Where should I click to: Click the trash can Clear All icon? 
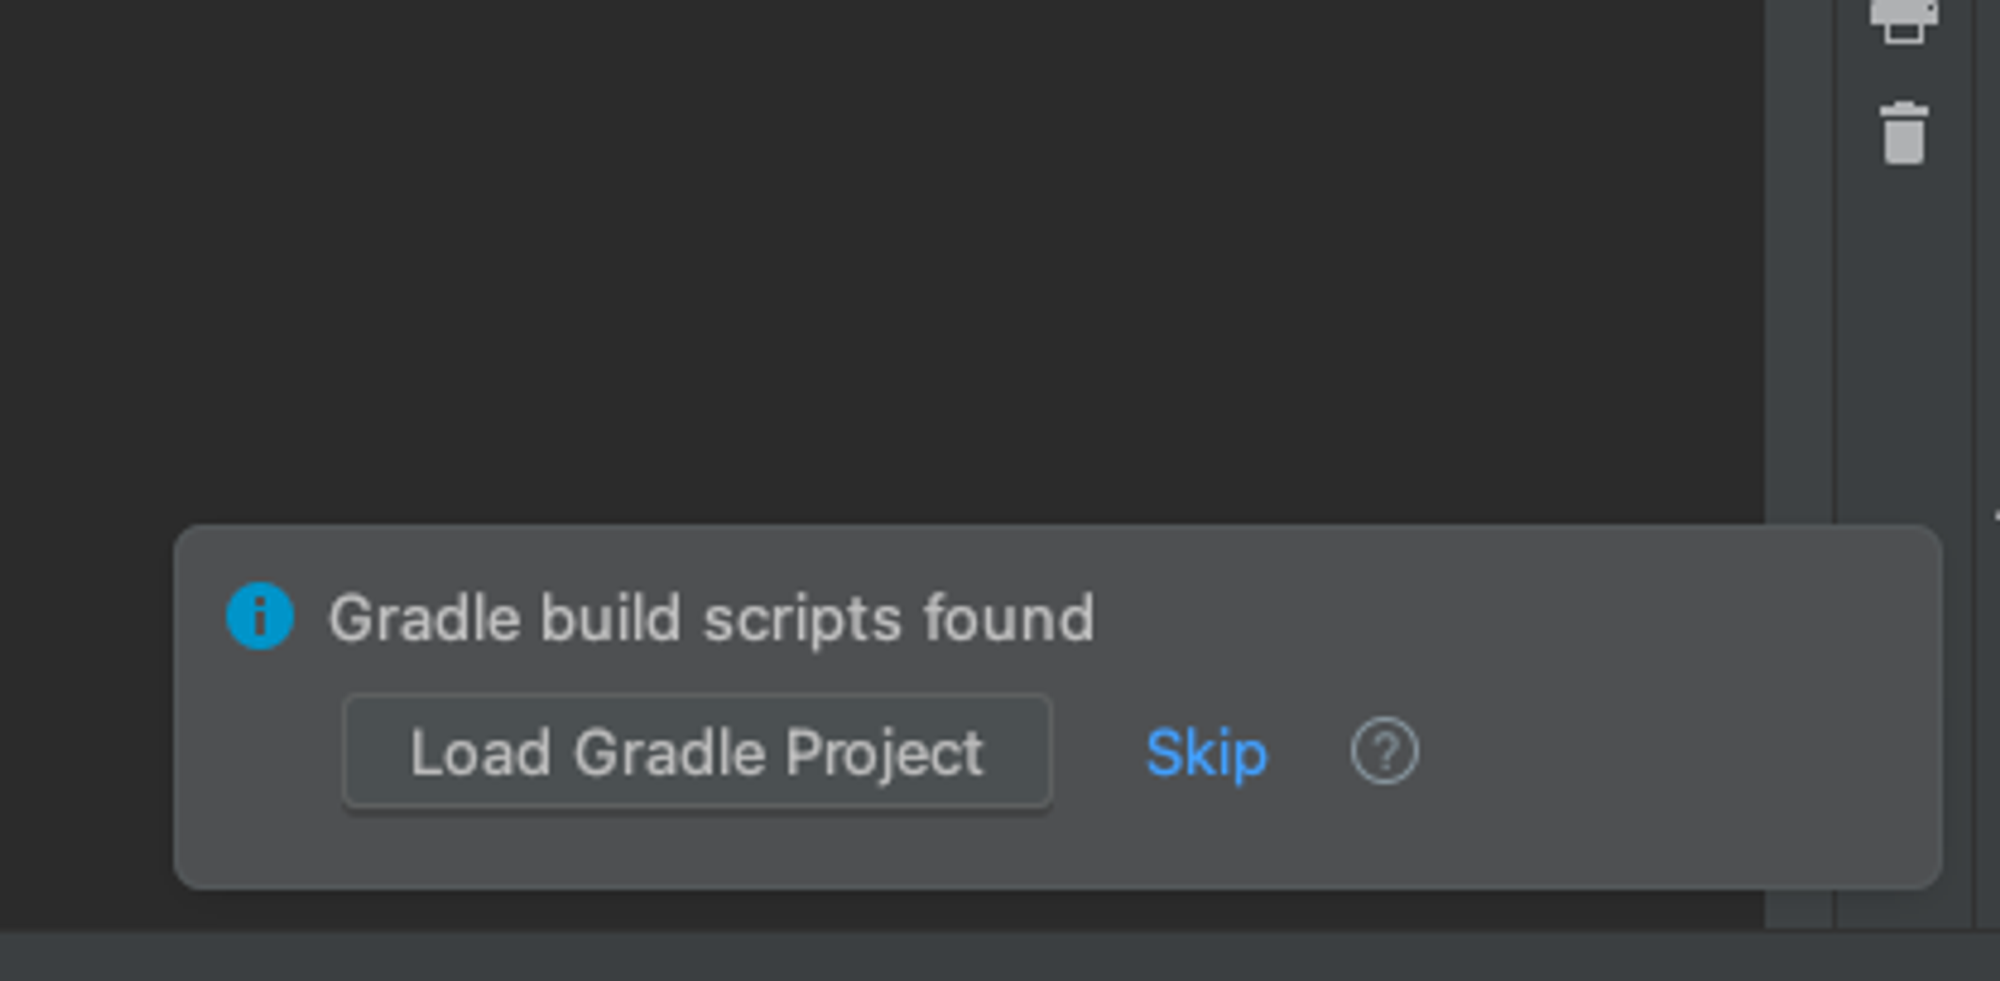(1903, 133)
